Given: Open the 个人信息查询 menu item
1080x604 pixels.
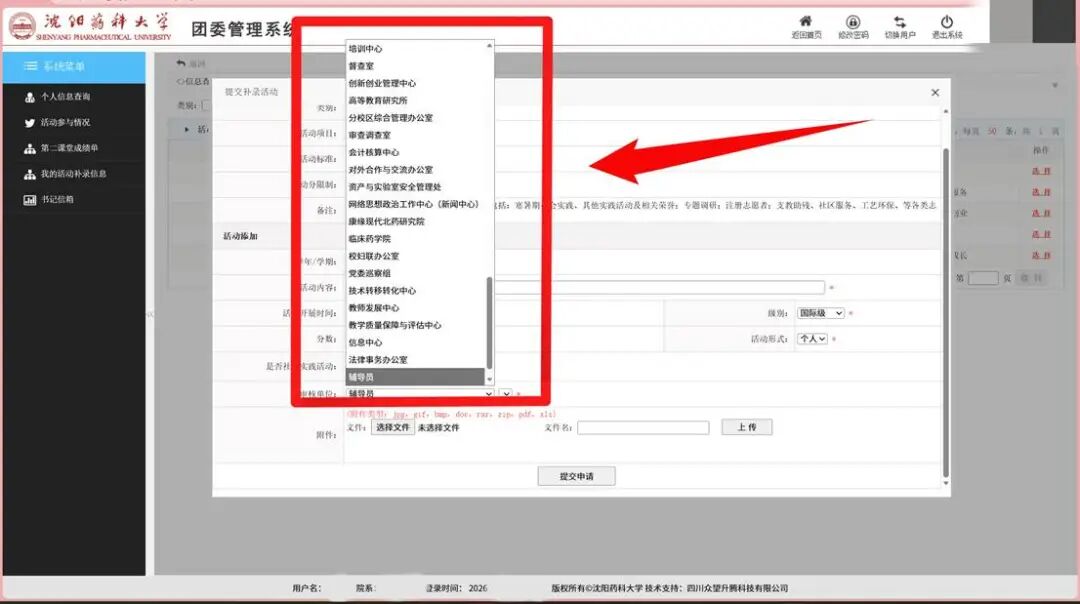Looking at the screenshot, I should point(65,97).
